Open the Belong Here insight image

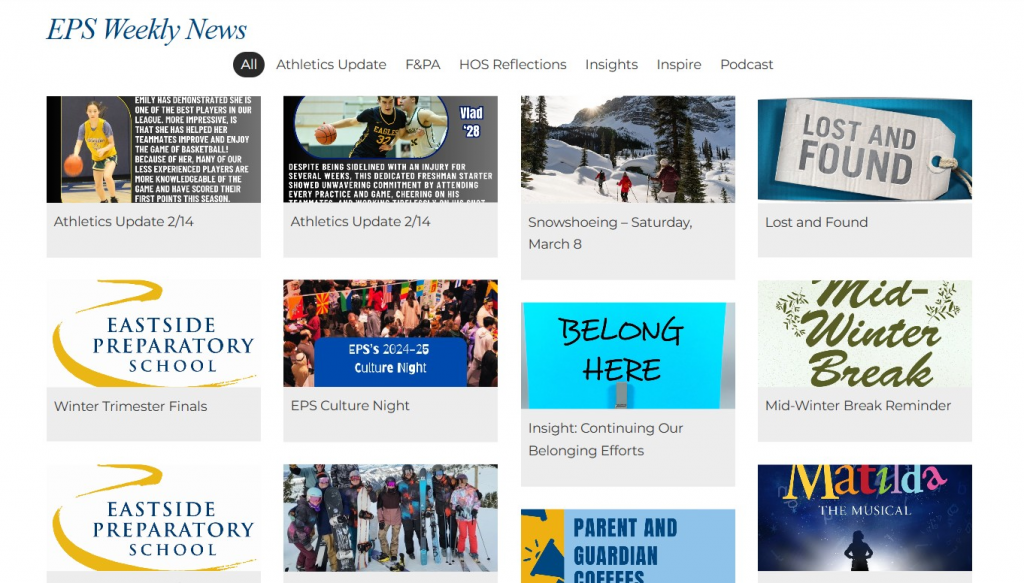point(628,355)
